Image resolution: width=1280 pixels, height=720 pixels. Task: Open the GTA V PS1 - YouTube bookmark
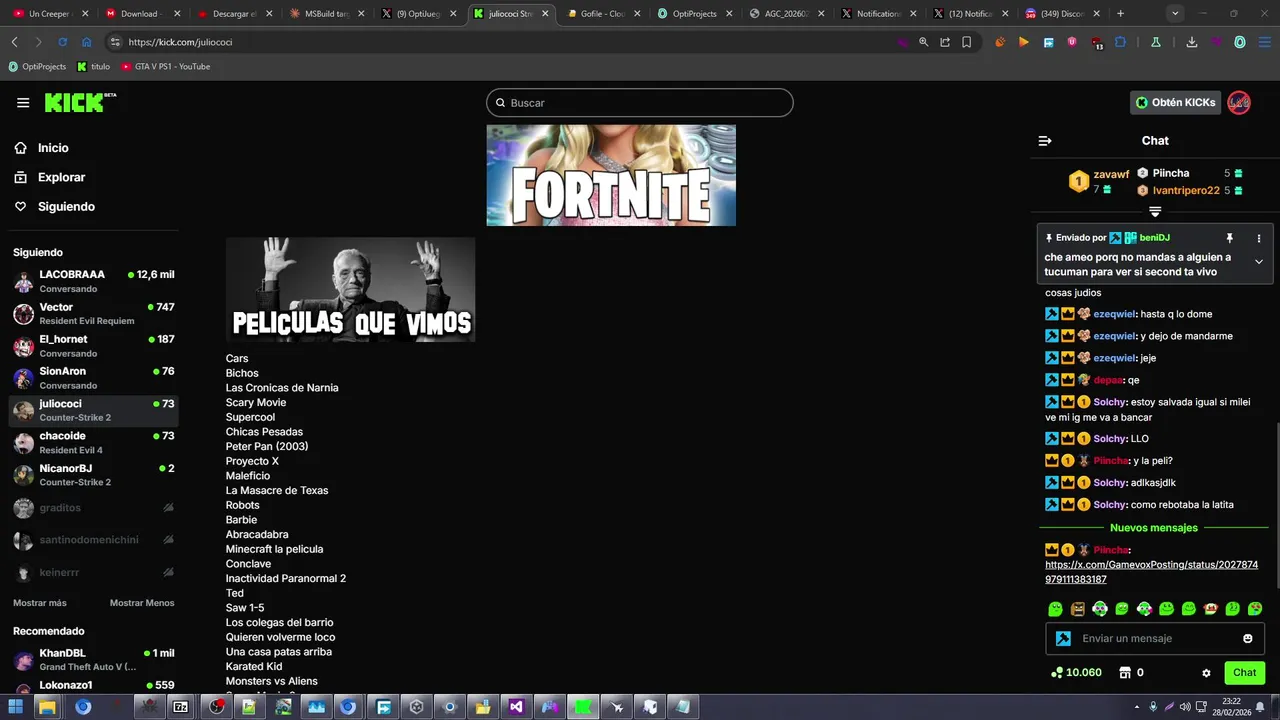(x=165, y=67)
